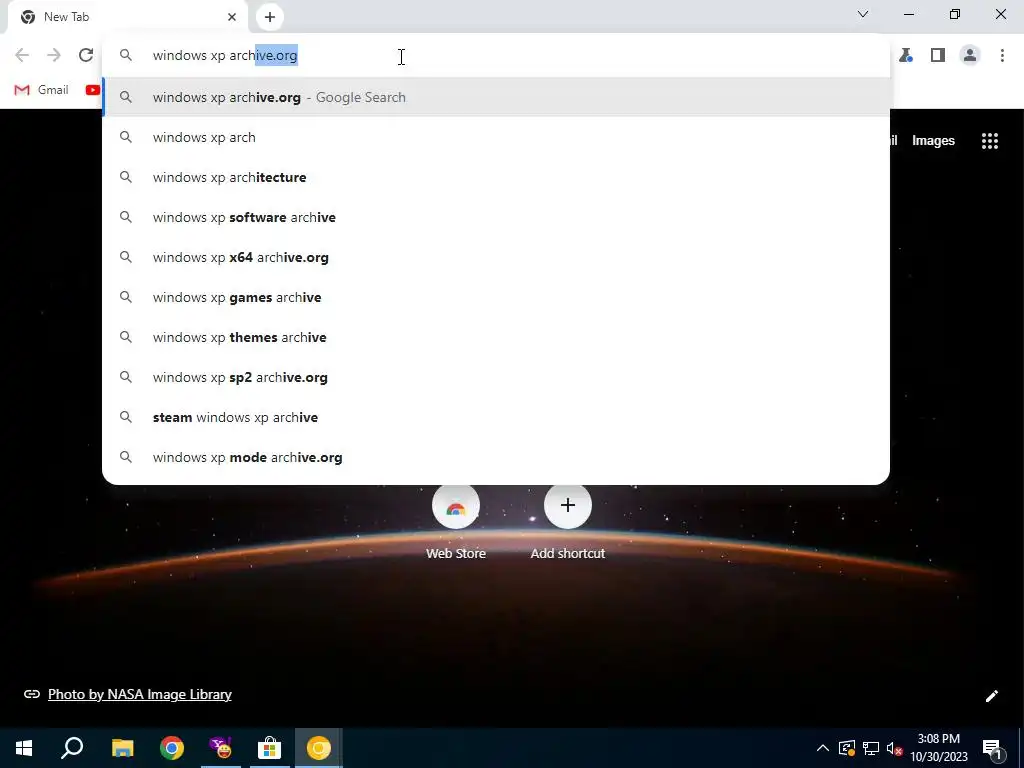Open the notification center icon
The height and width of the screenshot is (768, 1024).
coord(991,748)
